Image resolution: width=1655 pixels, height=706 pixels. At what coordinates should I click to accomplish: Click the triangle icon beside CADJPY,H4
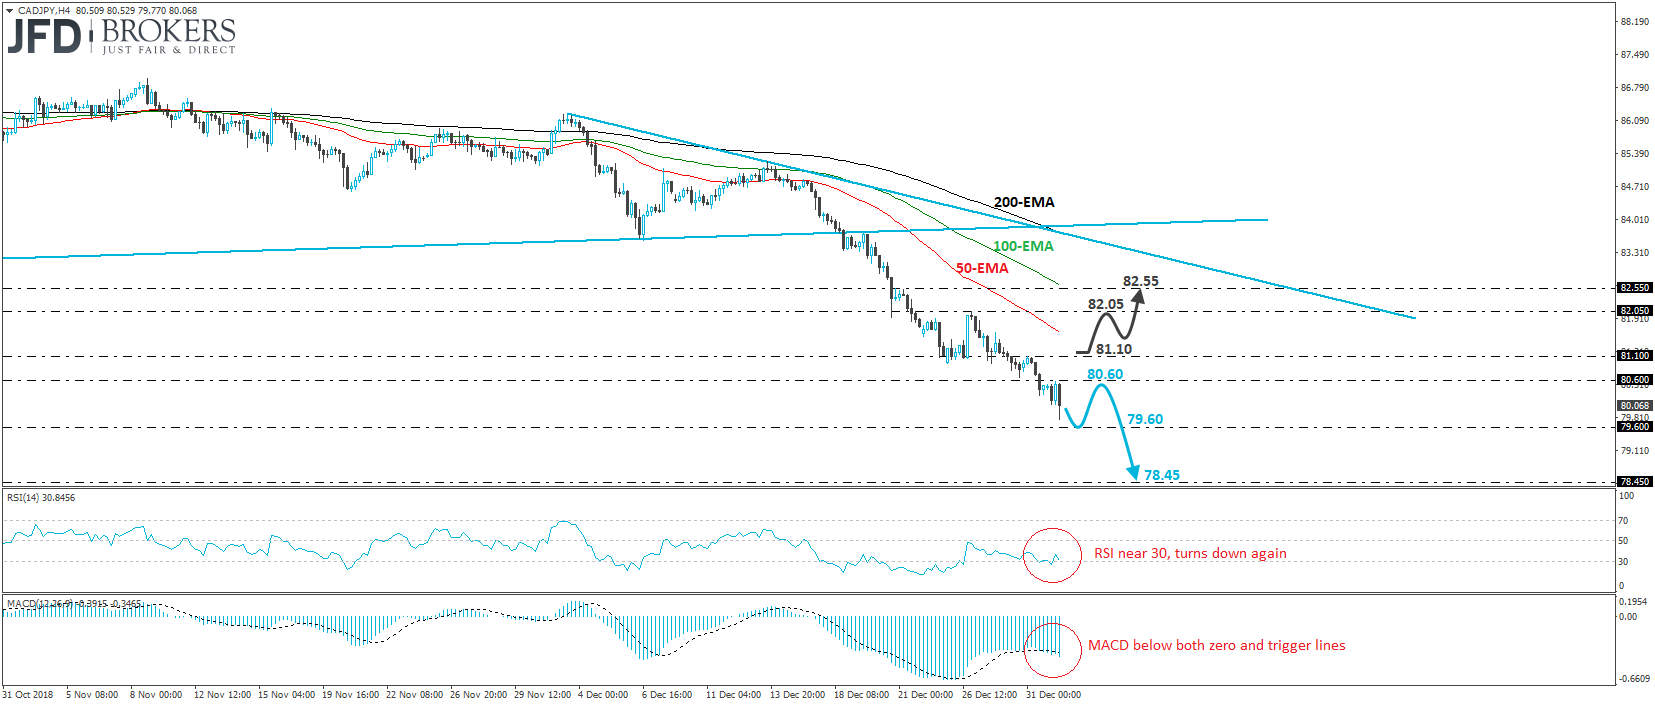(10, 11)
